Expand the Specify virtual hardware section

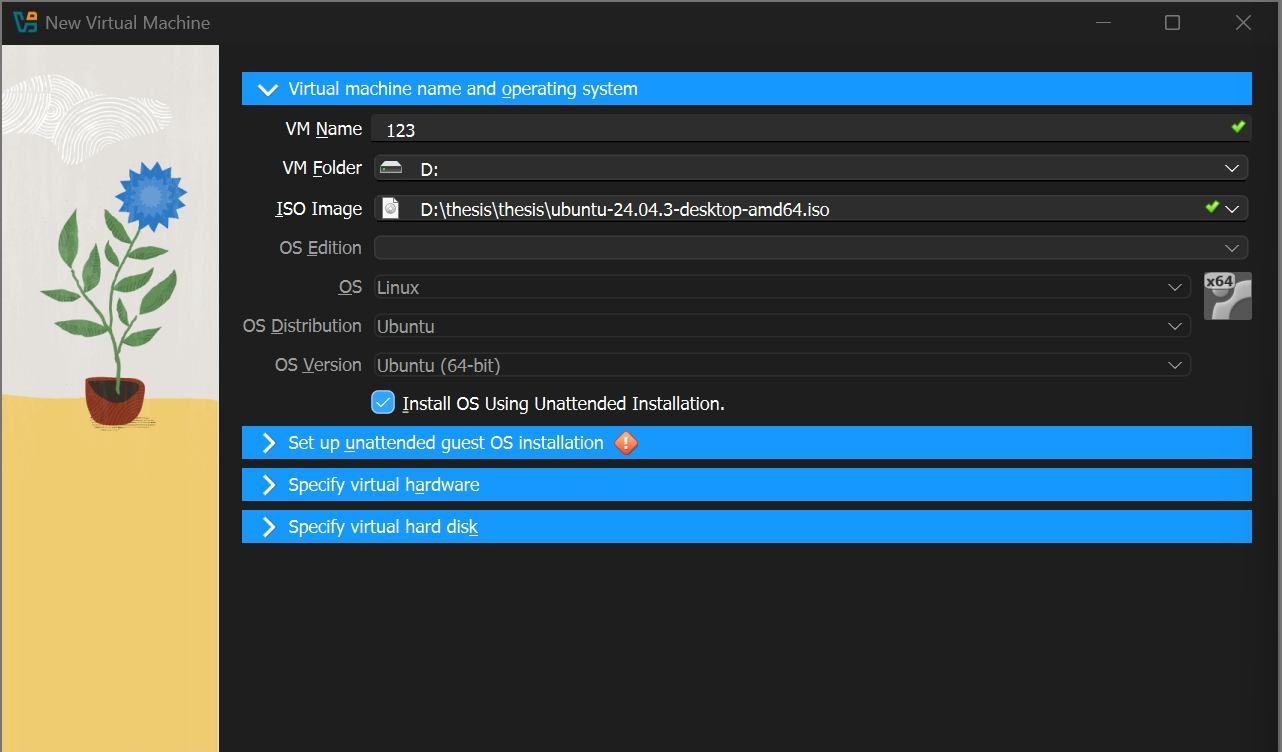(747, 485)
